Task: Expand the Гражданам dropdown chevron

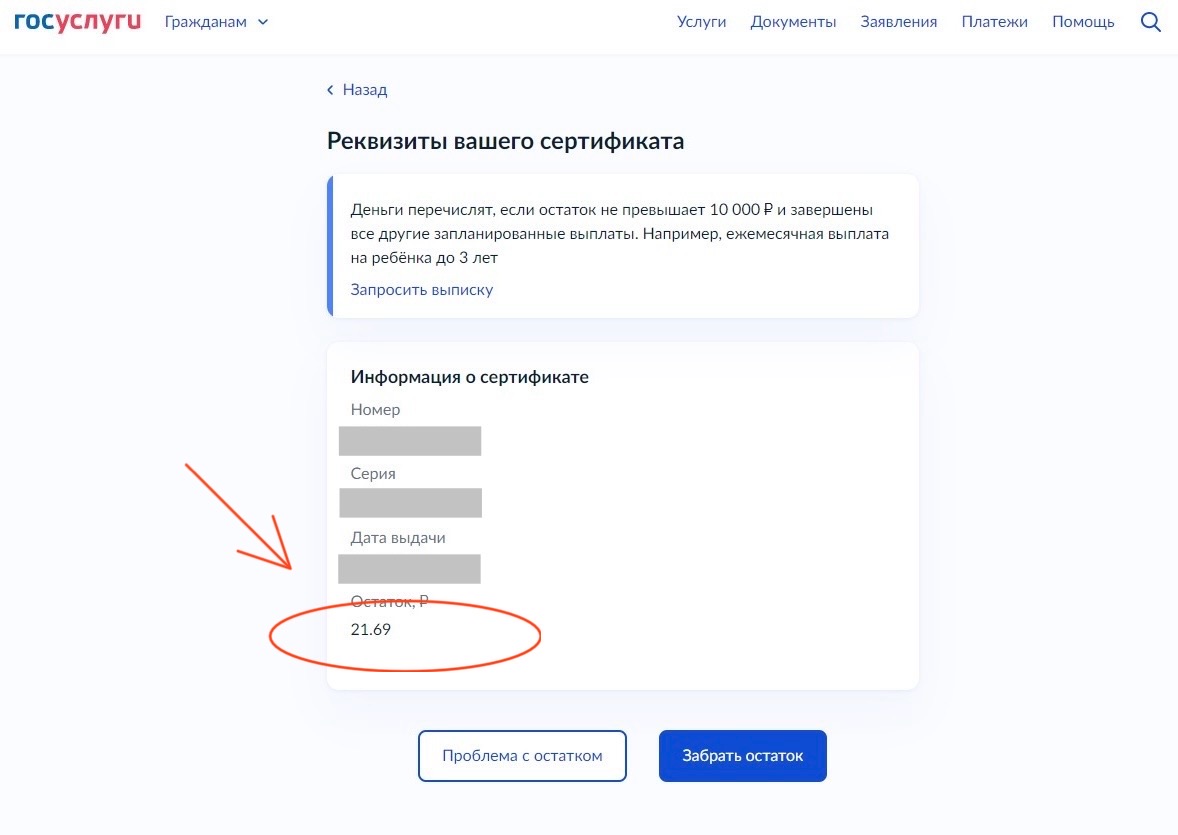Action: tap(263, 23)
